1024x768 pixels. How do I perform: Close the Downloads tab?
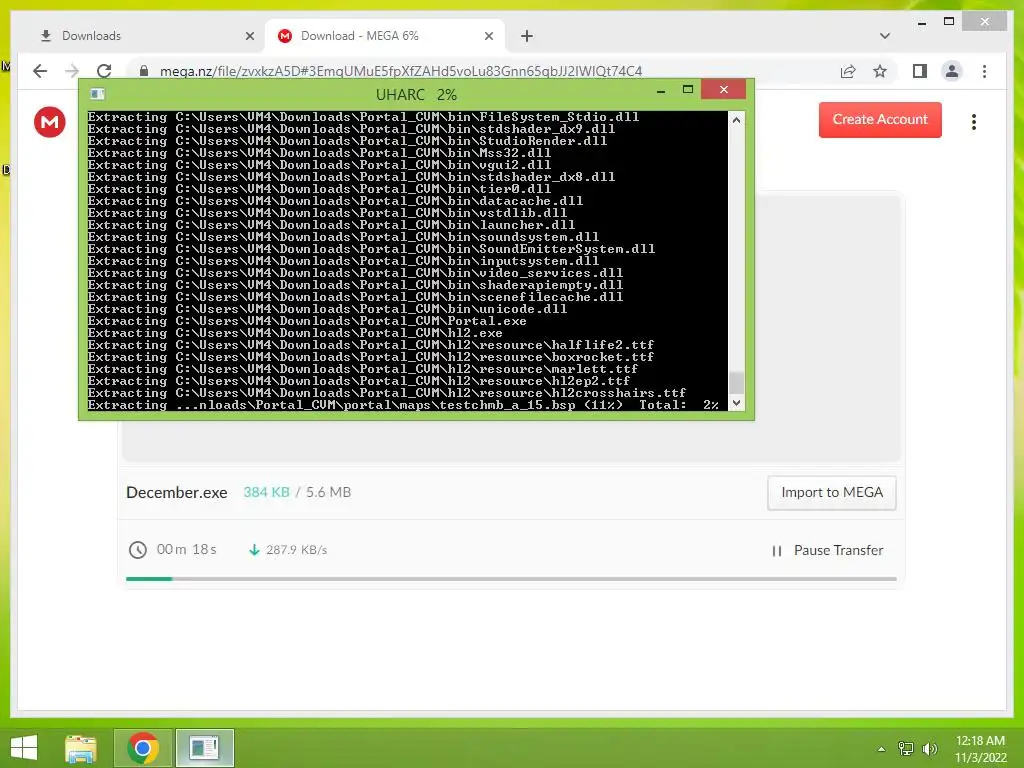(249, 36)
